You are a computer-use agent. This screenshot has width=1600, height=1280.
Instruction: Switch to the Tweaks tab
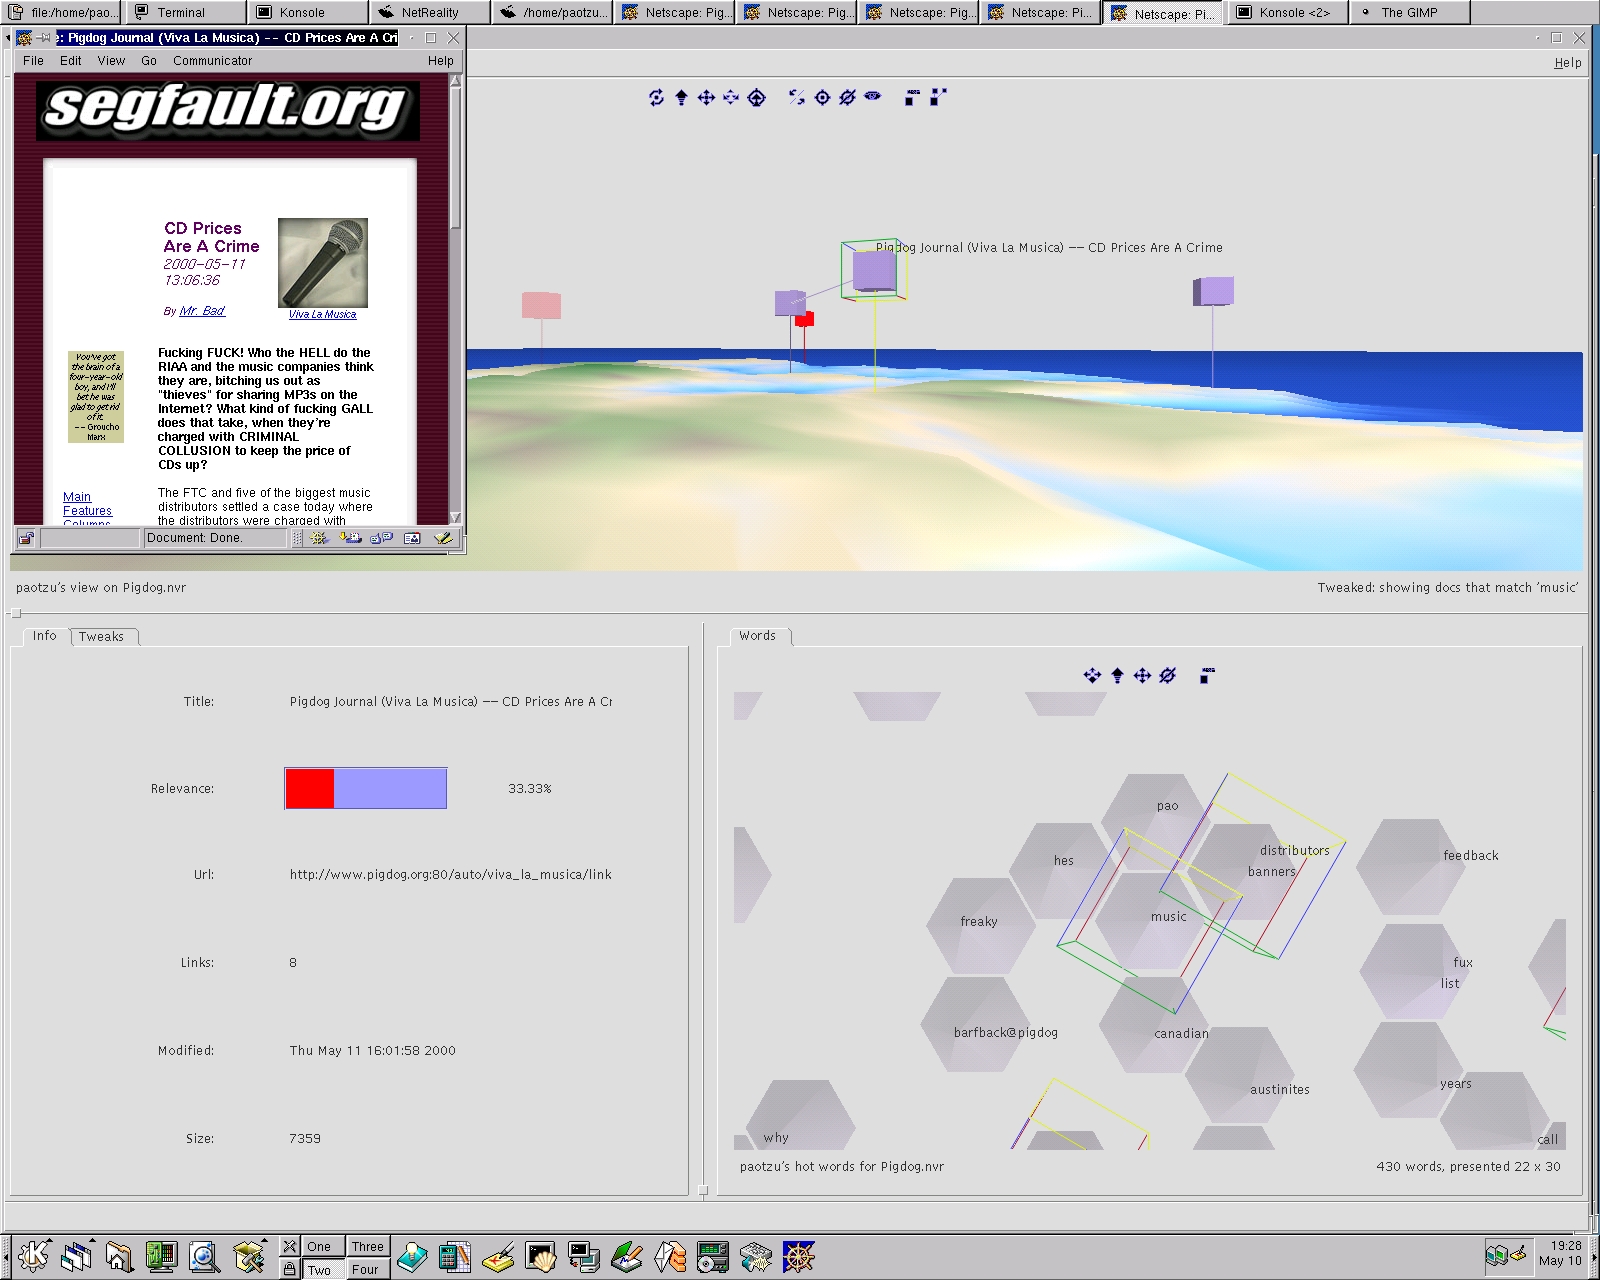coord(101,637)
